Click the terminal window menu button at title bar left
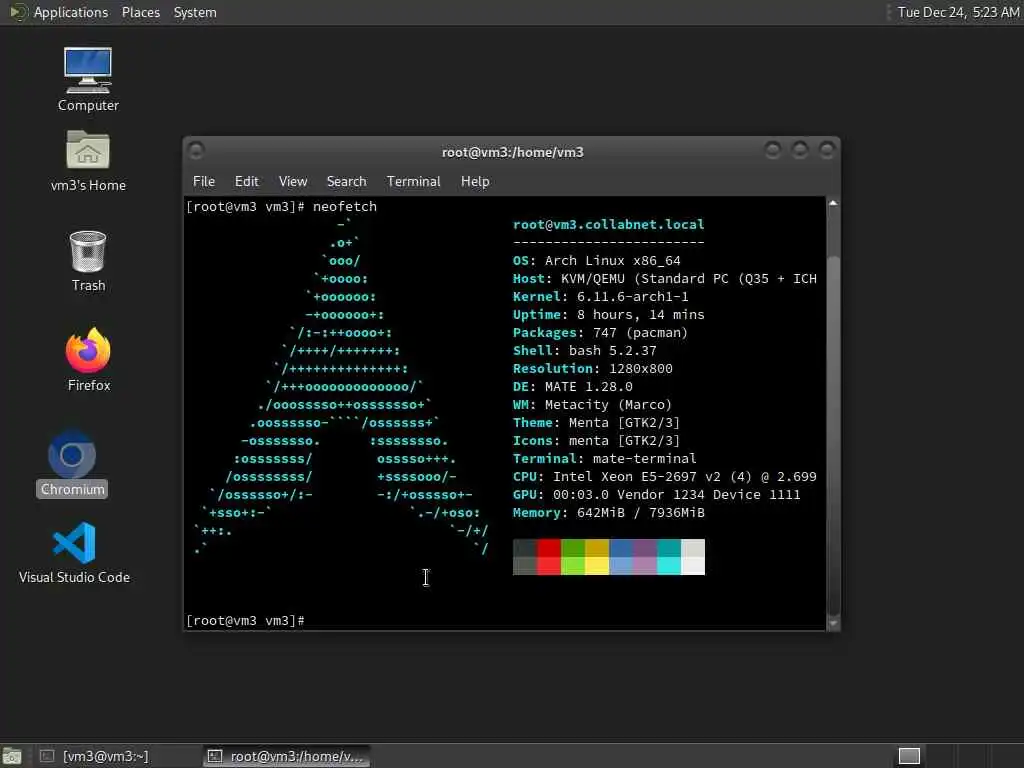The width and height of the screenshot is (1024, 768). coord(196,151)
